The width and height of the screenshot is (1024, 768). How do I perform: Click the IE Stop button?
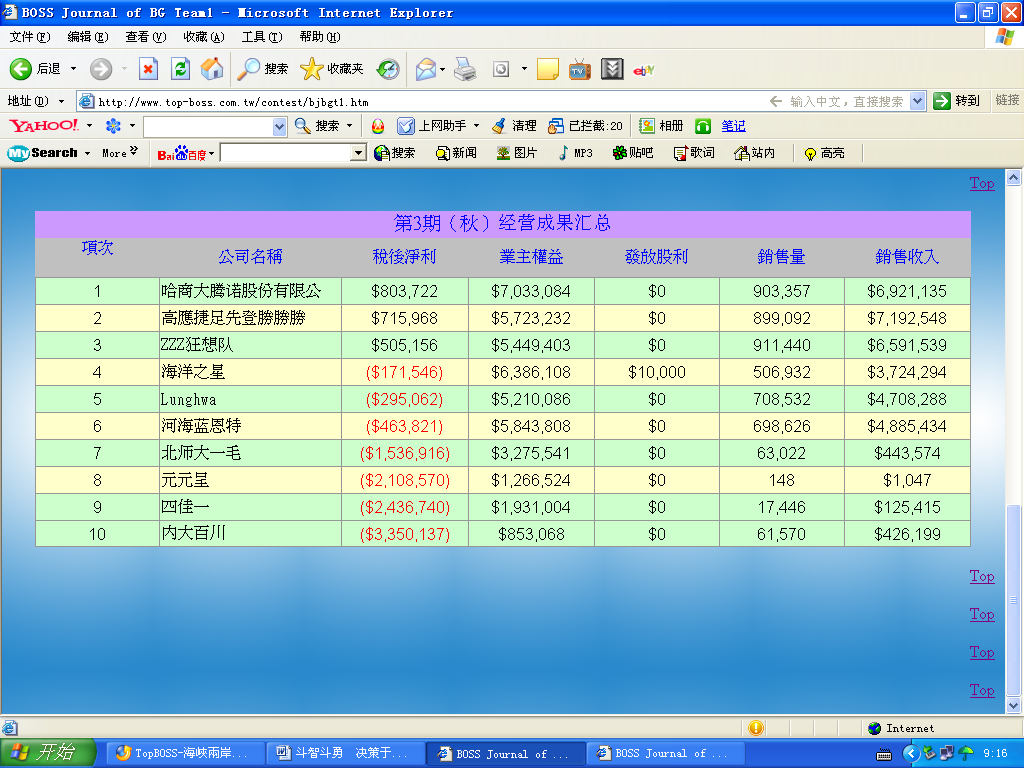point(148,69)
